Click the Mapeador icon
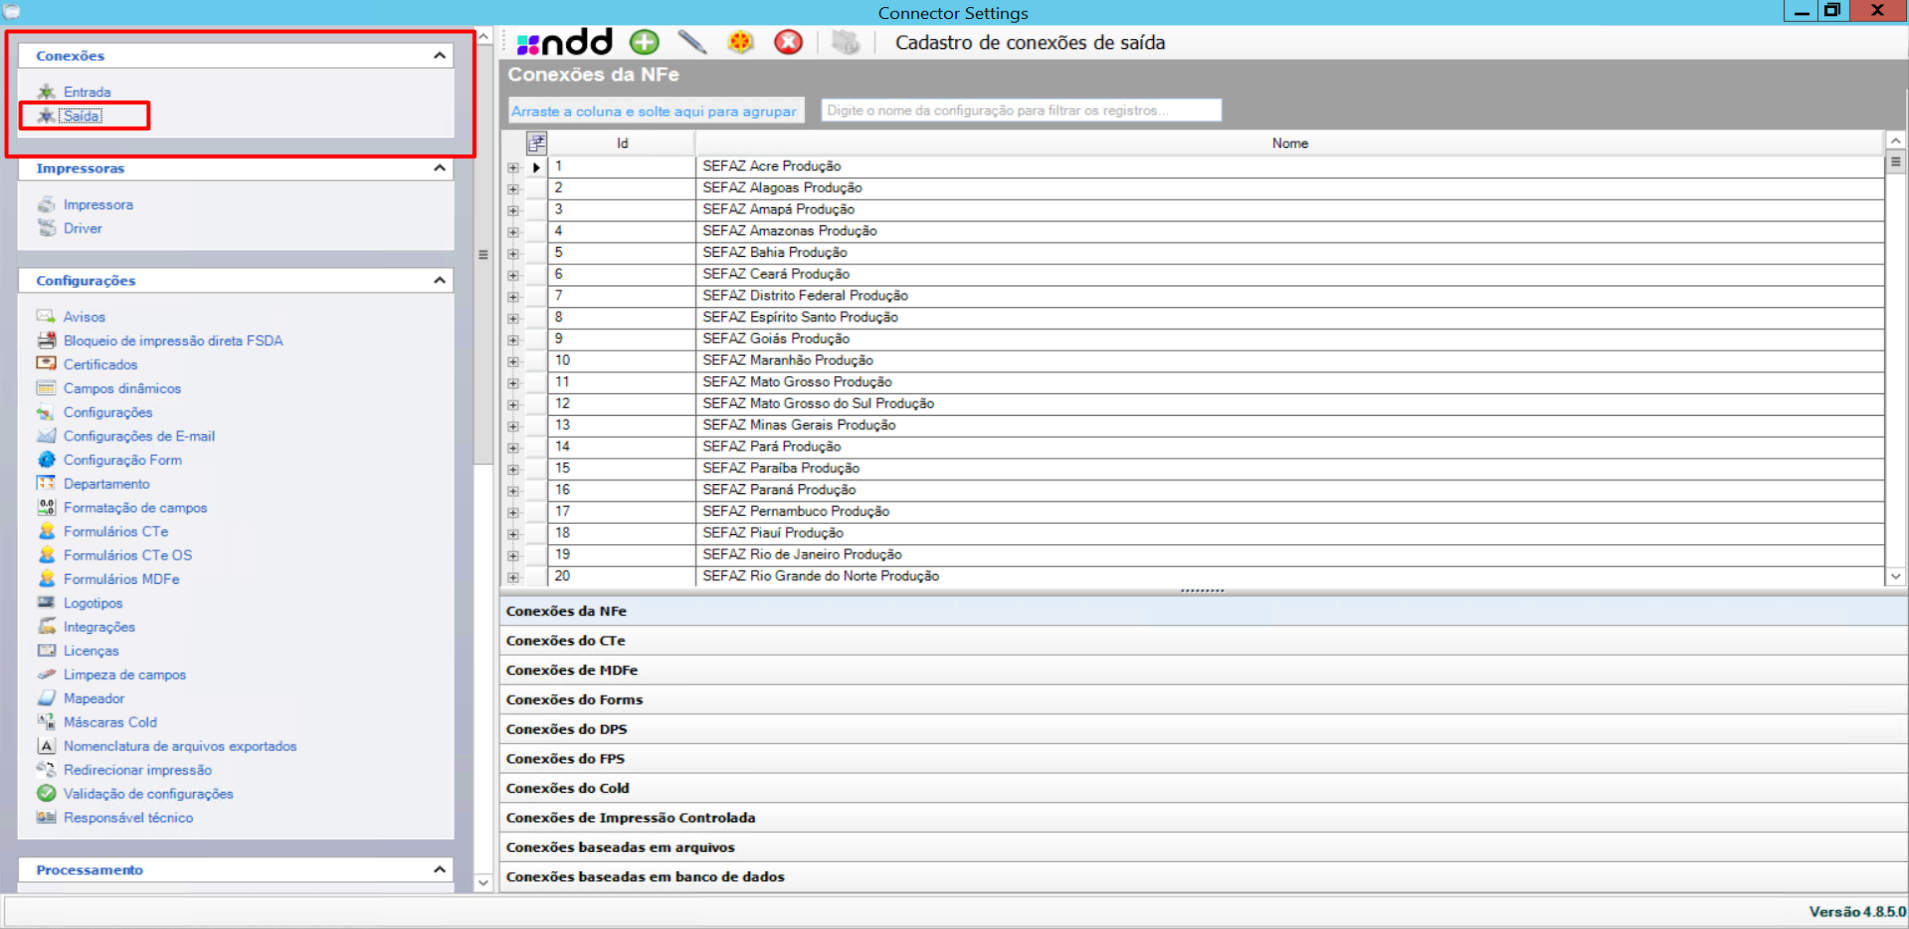 46,698
